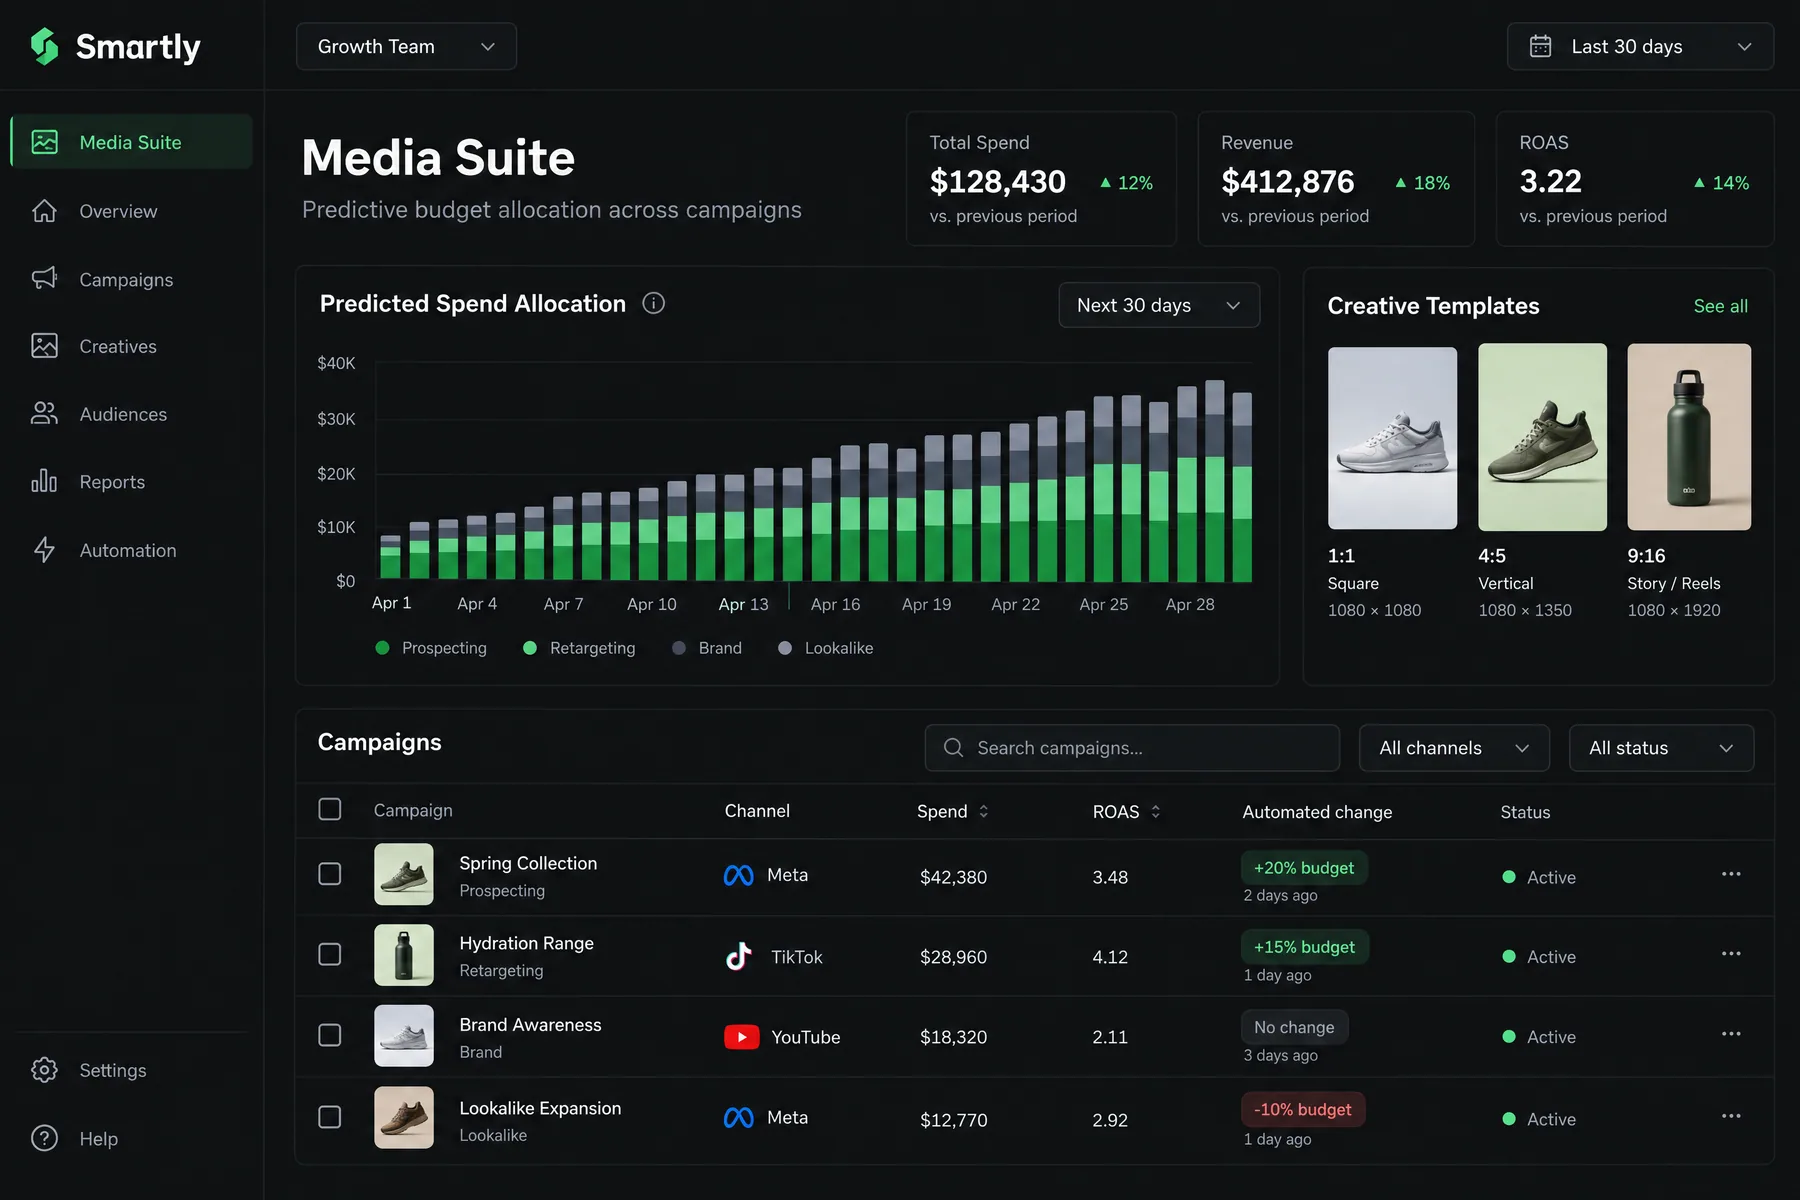The width and height of the screenshot is (1800, 1200).
Task: Open more options for Lookalike Expansion
Action: pyautogui.click(x=1730, y=1116)
